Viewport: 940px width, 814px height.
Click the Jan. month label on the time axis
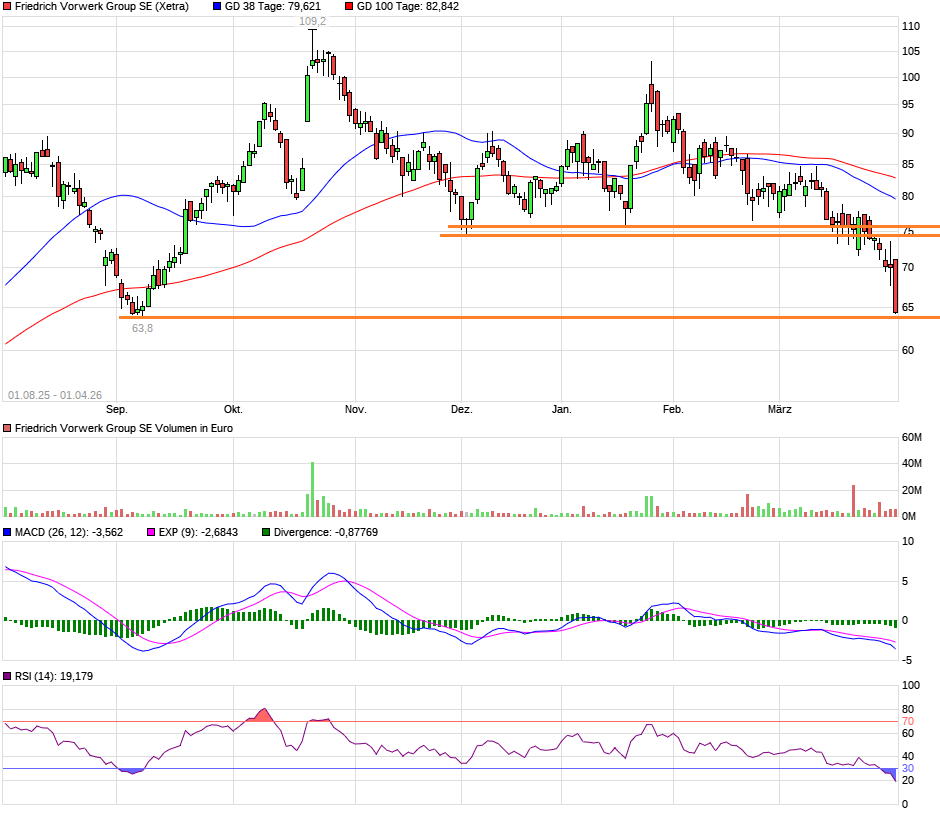point(562,410)
